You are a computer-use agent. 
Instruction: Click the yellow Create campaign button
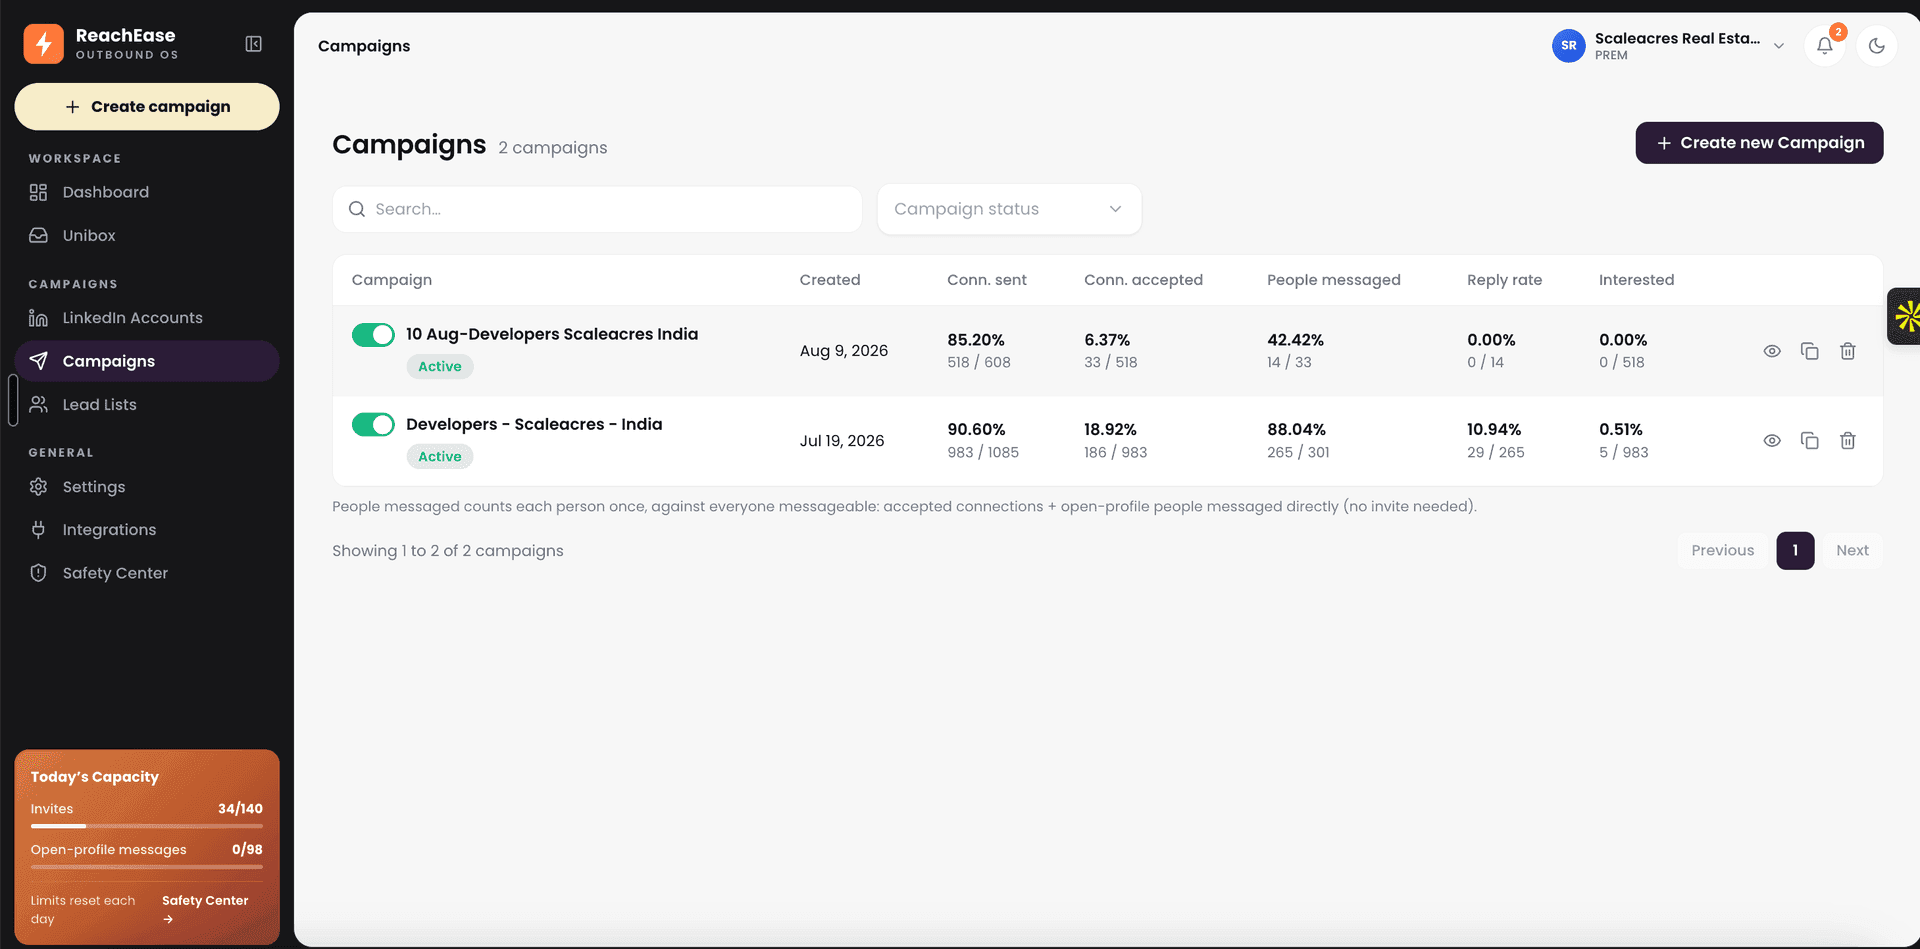coord(147,106)
